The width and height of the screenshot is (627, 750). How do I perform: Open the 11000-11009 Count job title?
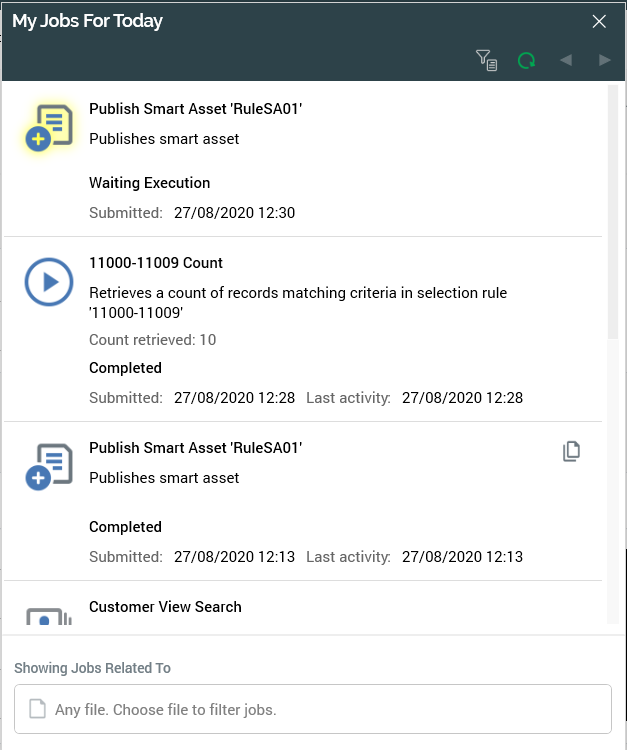coord(156,263)
